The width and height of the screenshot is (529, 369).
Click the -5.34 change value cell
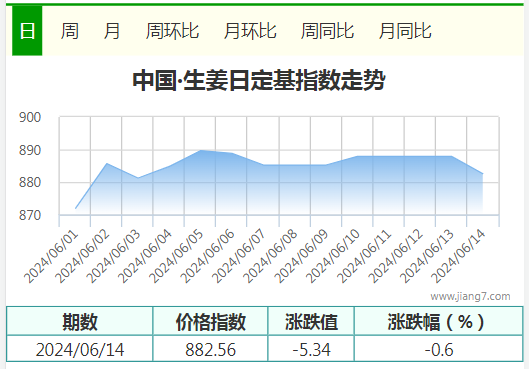pos(311,349)
